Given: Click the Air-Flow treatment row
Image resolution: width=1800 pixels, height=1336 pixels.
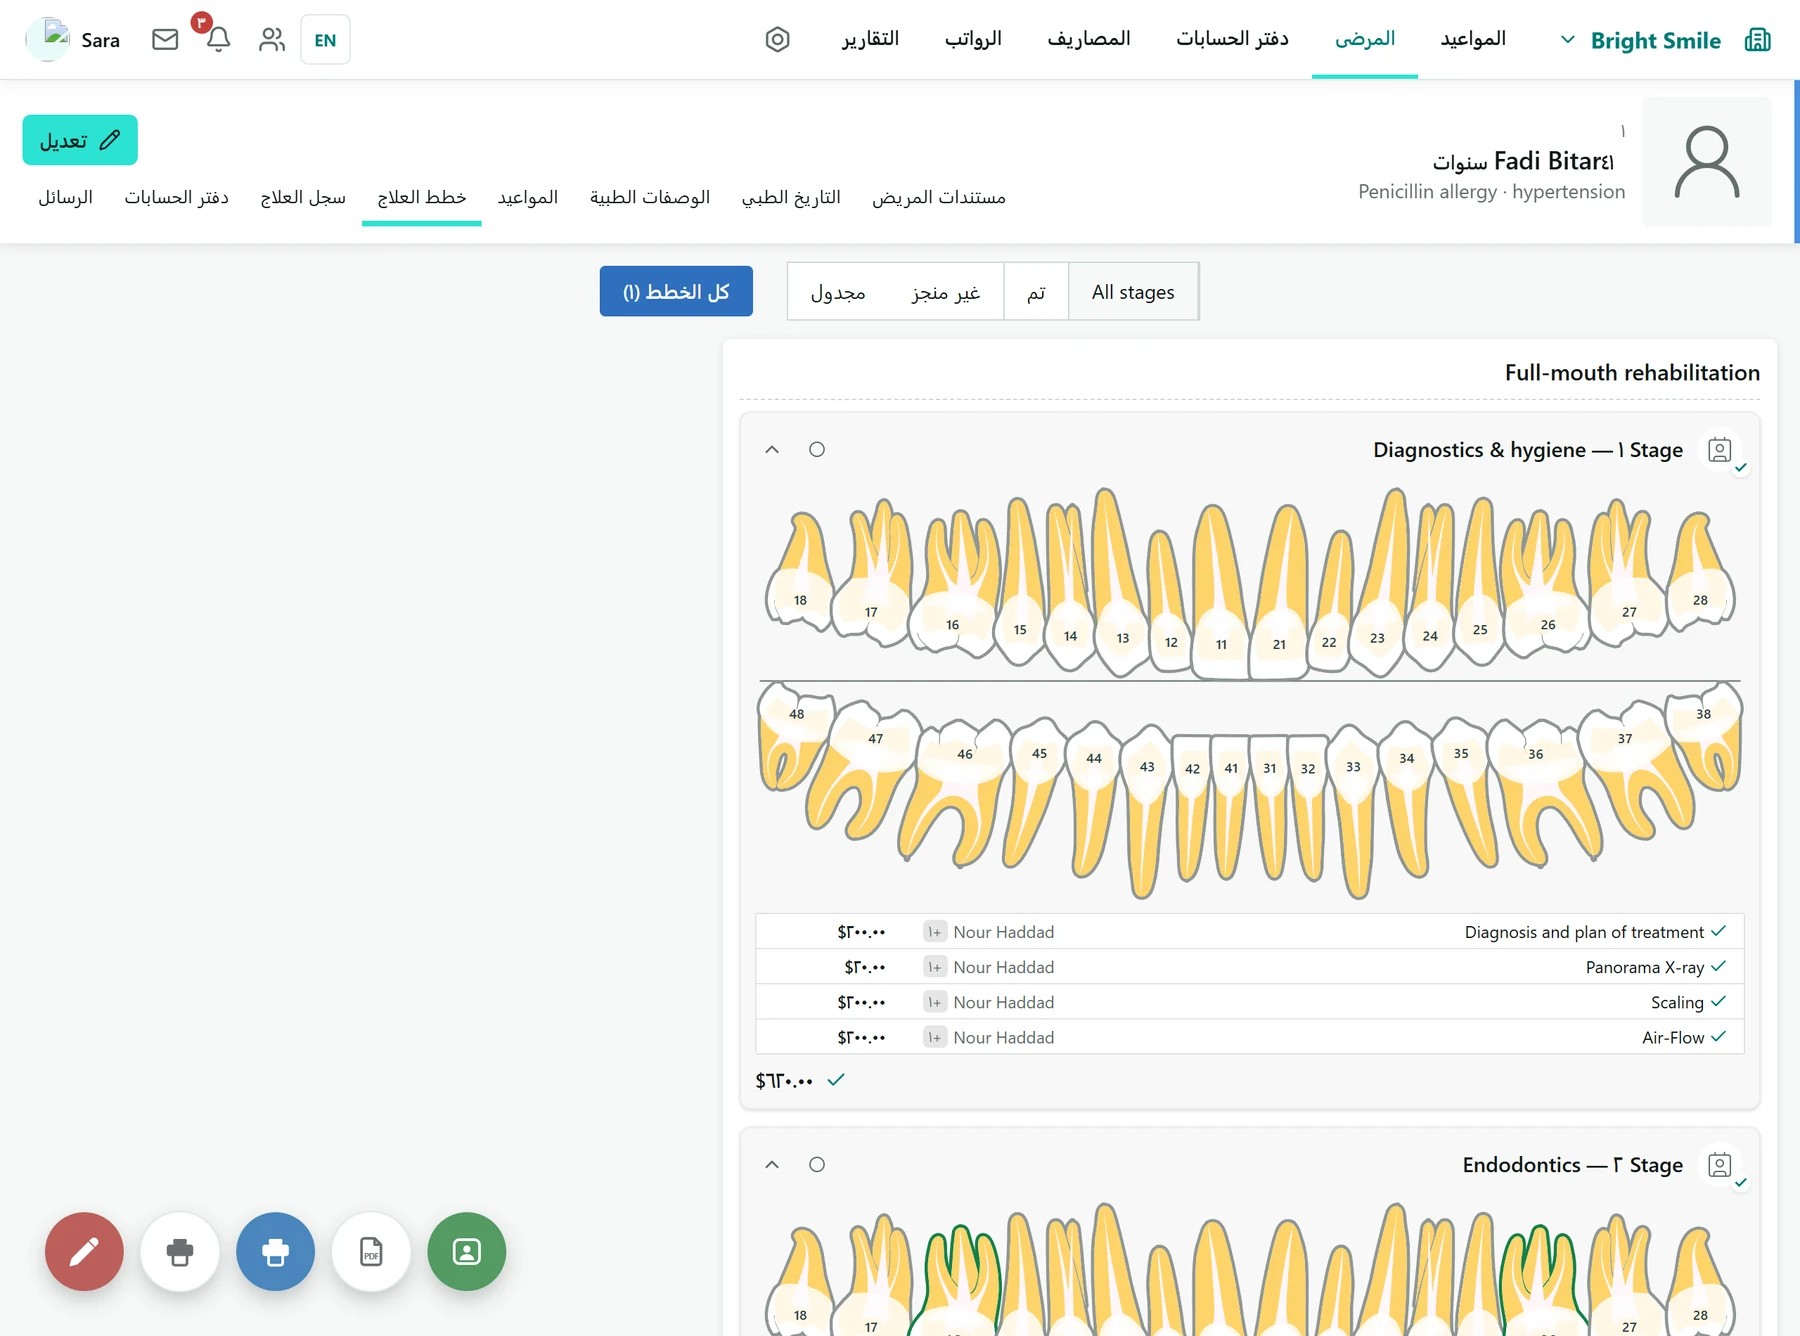Looking at the screenshot, I should [x=1250, y=1037].
